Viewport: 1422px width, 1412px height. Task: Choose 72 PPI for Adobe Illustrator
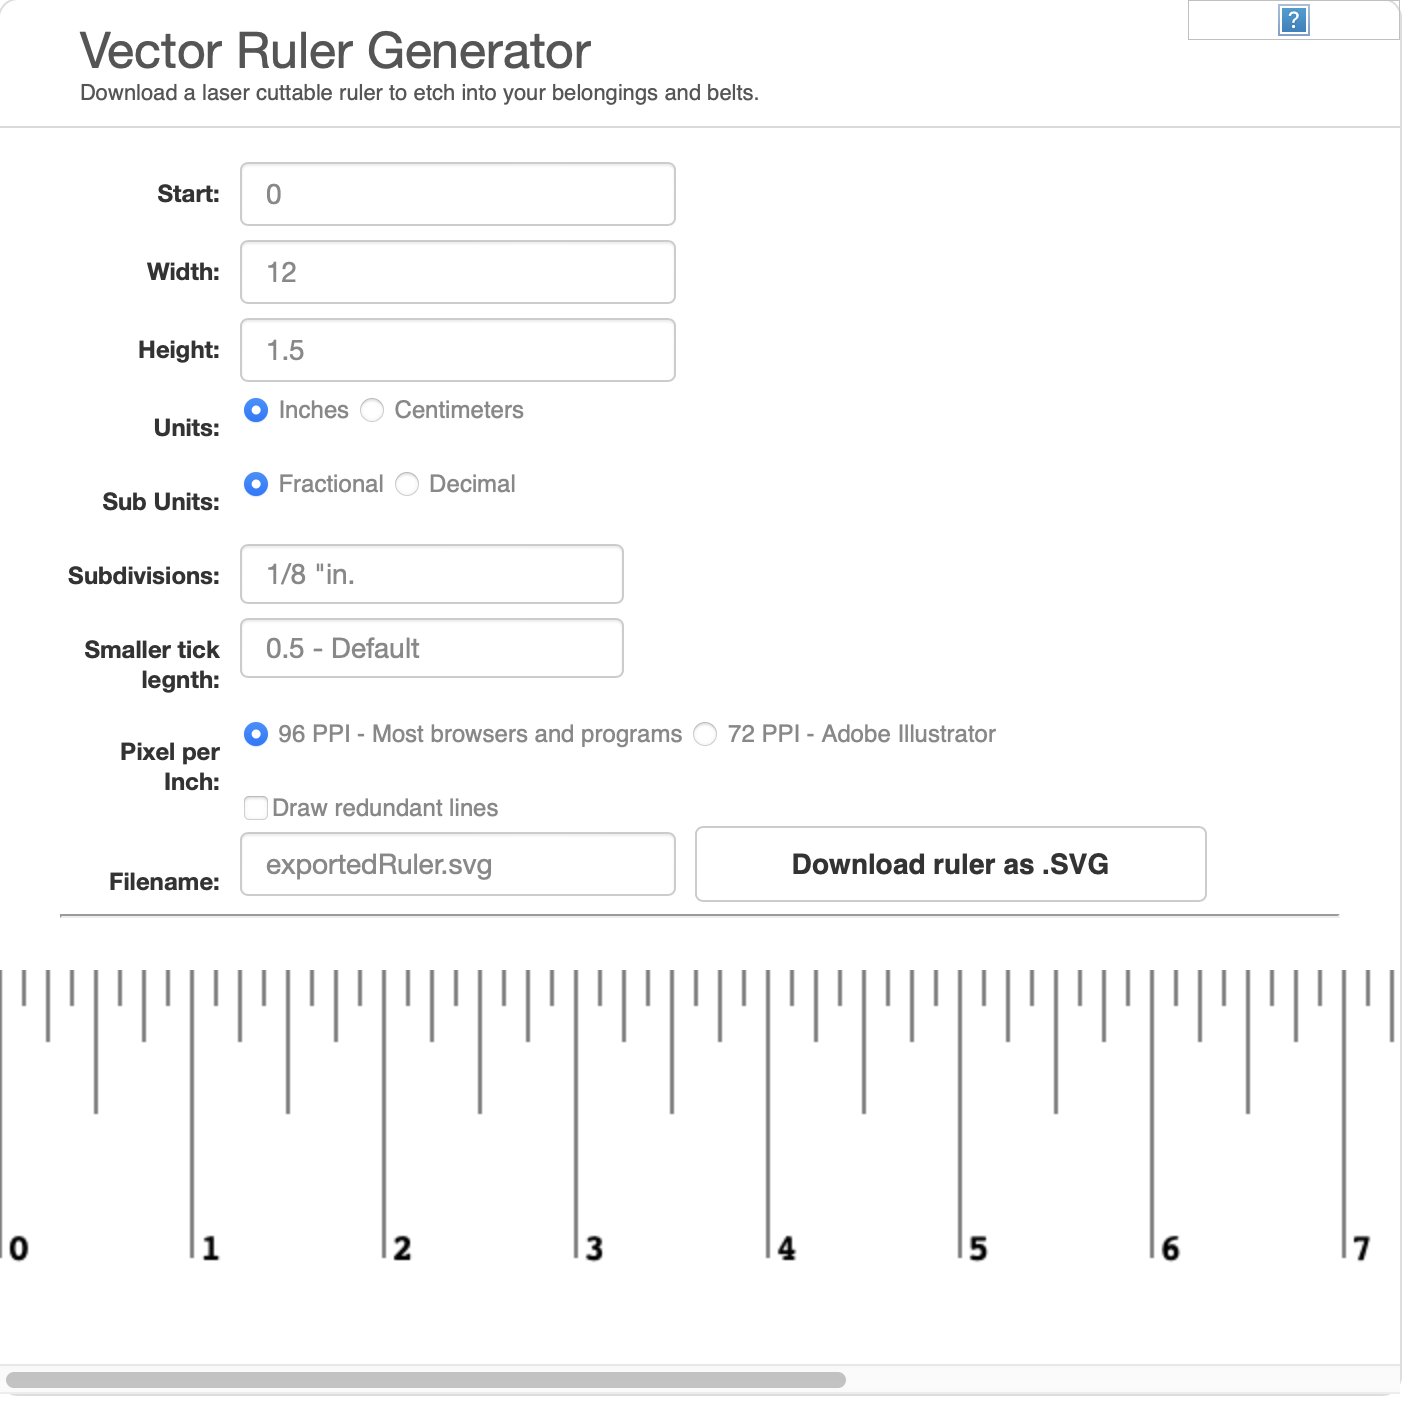(705, 733)
